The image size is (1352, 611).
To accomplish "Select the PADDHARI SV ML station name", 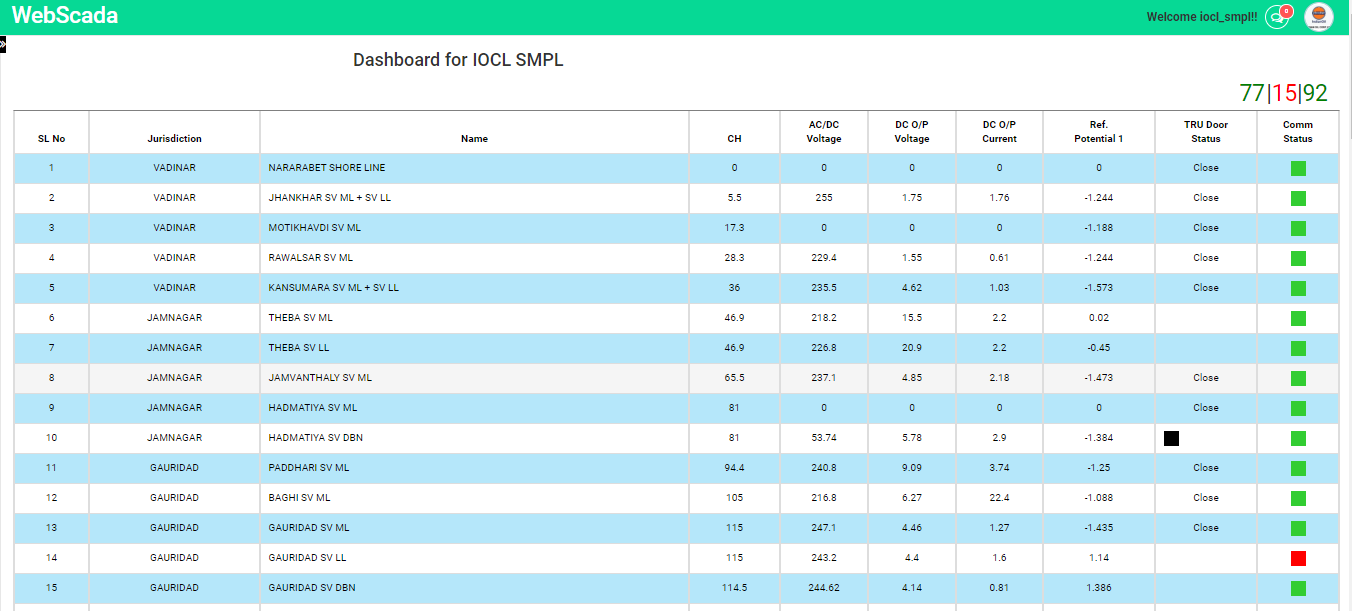I will pyautogui.click(x=308, y=468).
